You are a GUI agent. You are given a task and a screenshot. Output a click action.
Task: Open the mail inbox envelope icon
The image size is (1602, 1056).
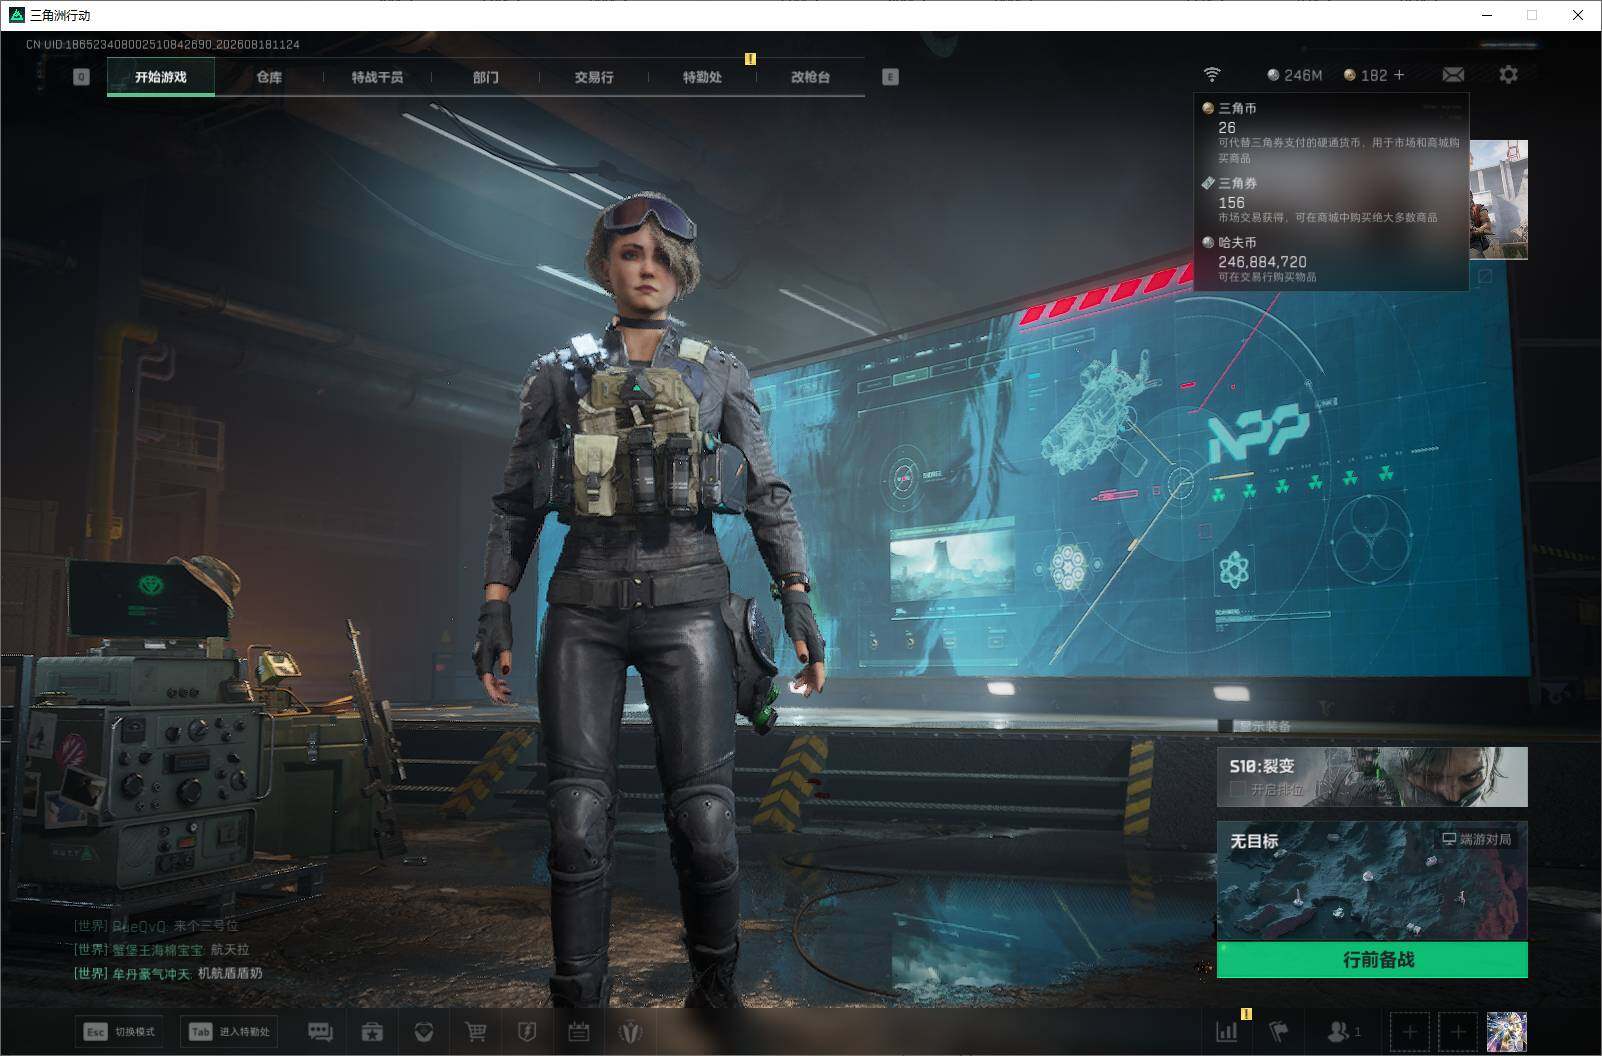(x=1453, y=75)
